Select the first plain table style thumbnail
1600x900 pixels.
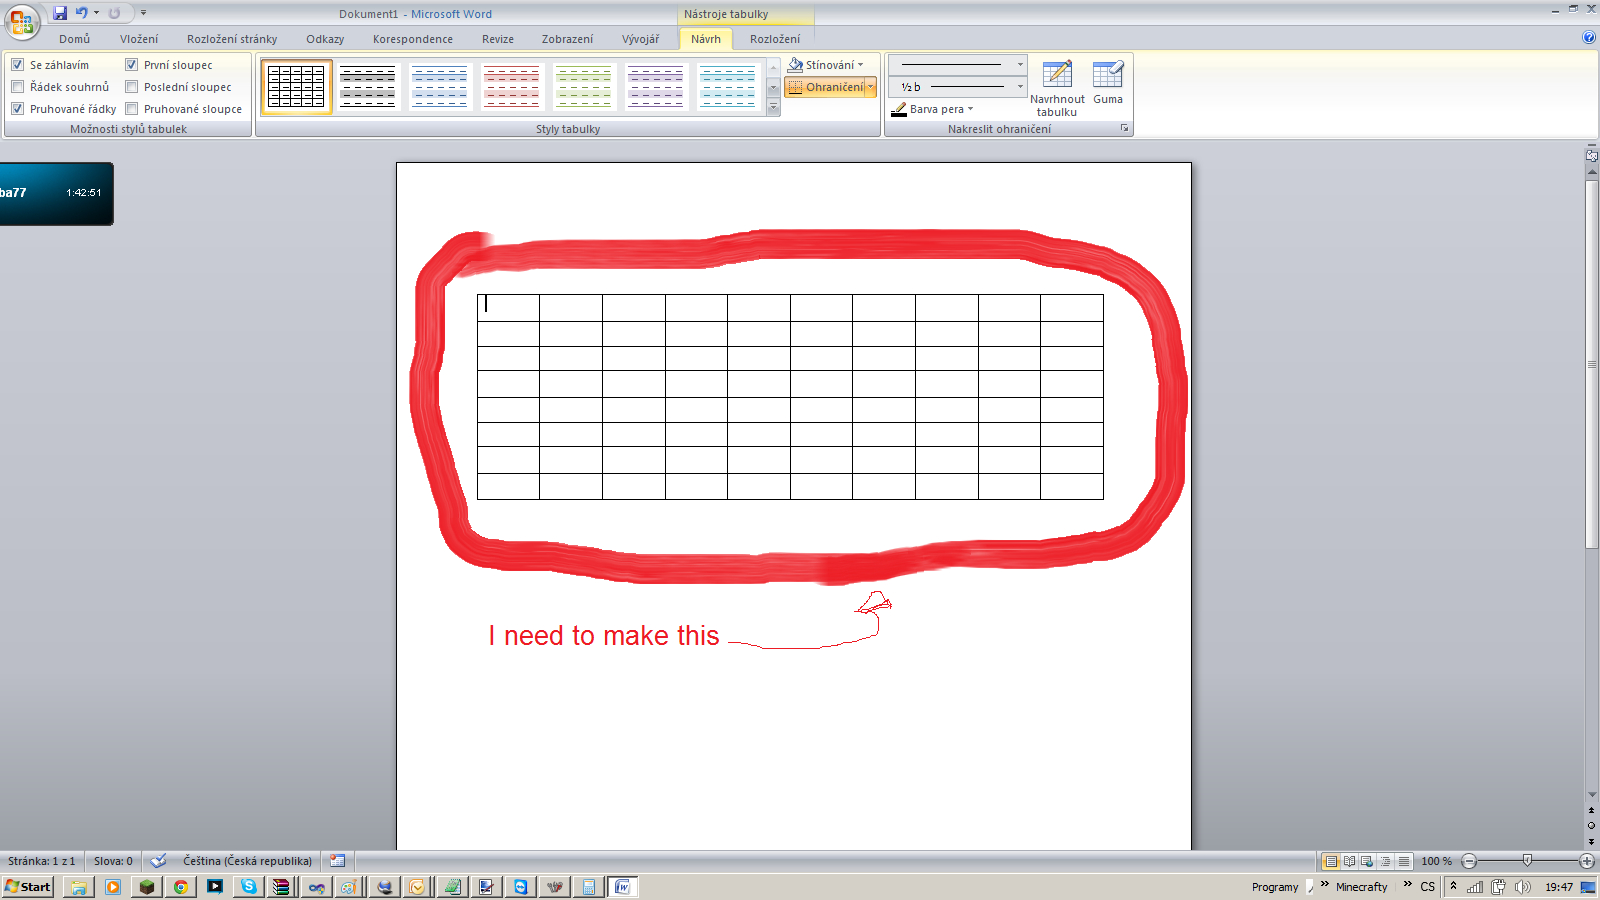point(295,86)
